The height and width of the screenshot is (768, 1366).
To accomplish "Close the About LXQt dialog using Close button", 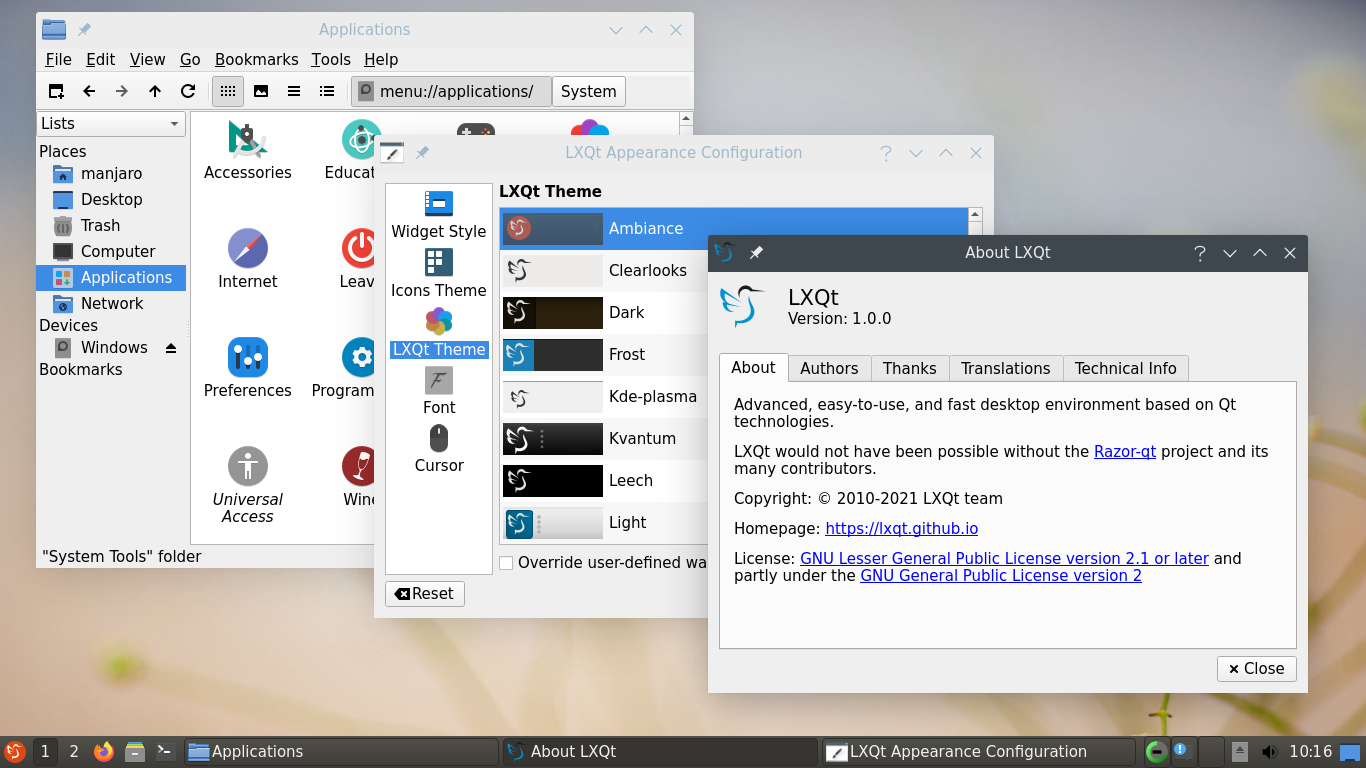I will (x=1257, y=669).
